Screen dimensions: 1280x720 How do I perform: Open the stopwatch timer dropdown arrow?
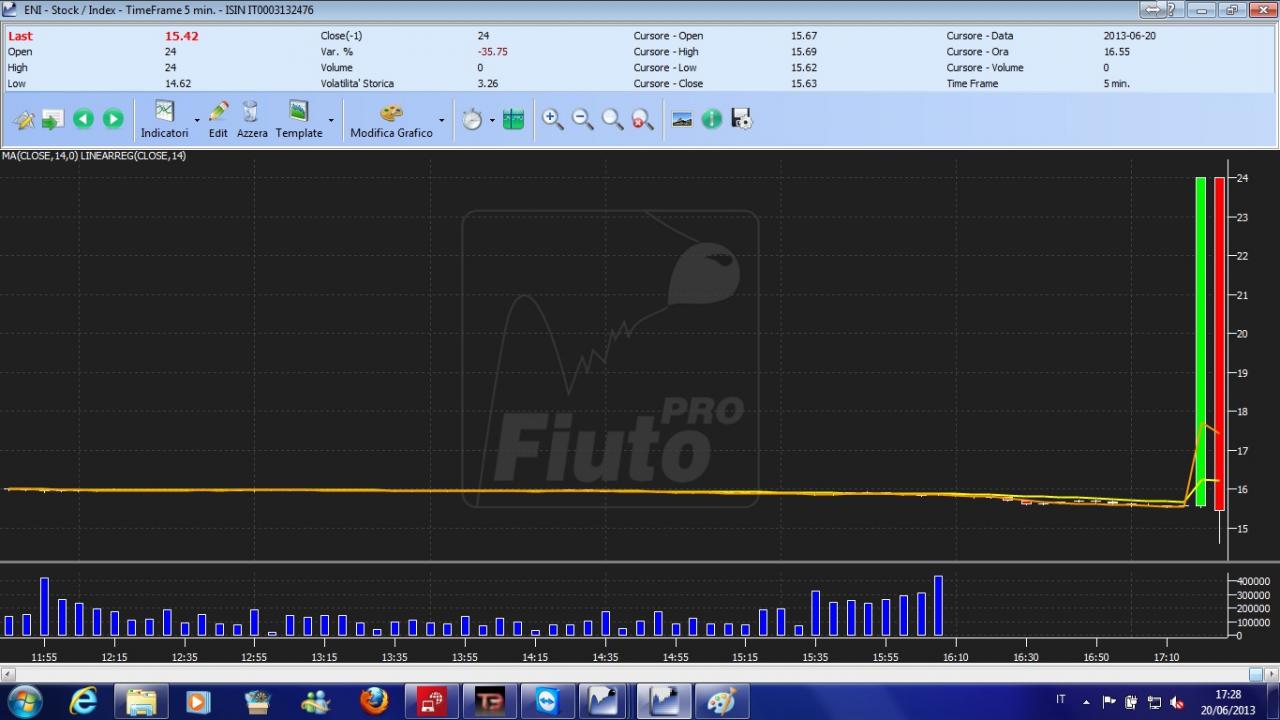click(492, 120)
